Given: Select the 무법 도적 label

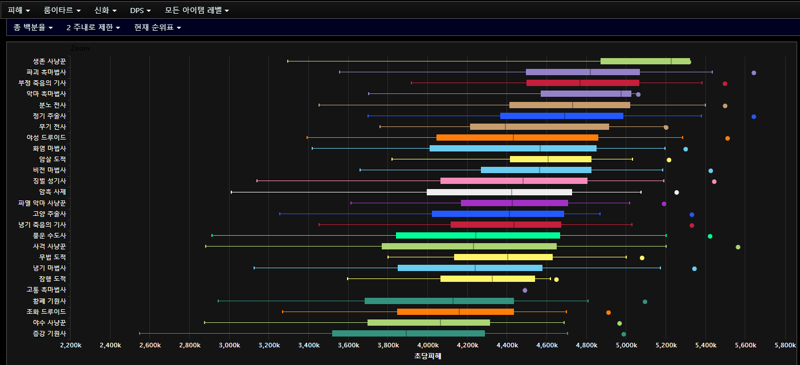Looking at the screenshot, I should pyautogui.click(x=53, y=257).
